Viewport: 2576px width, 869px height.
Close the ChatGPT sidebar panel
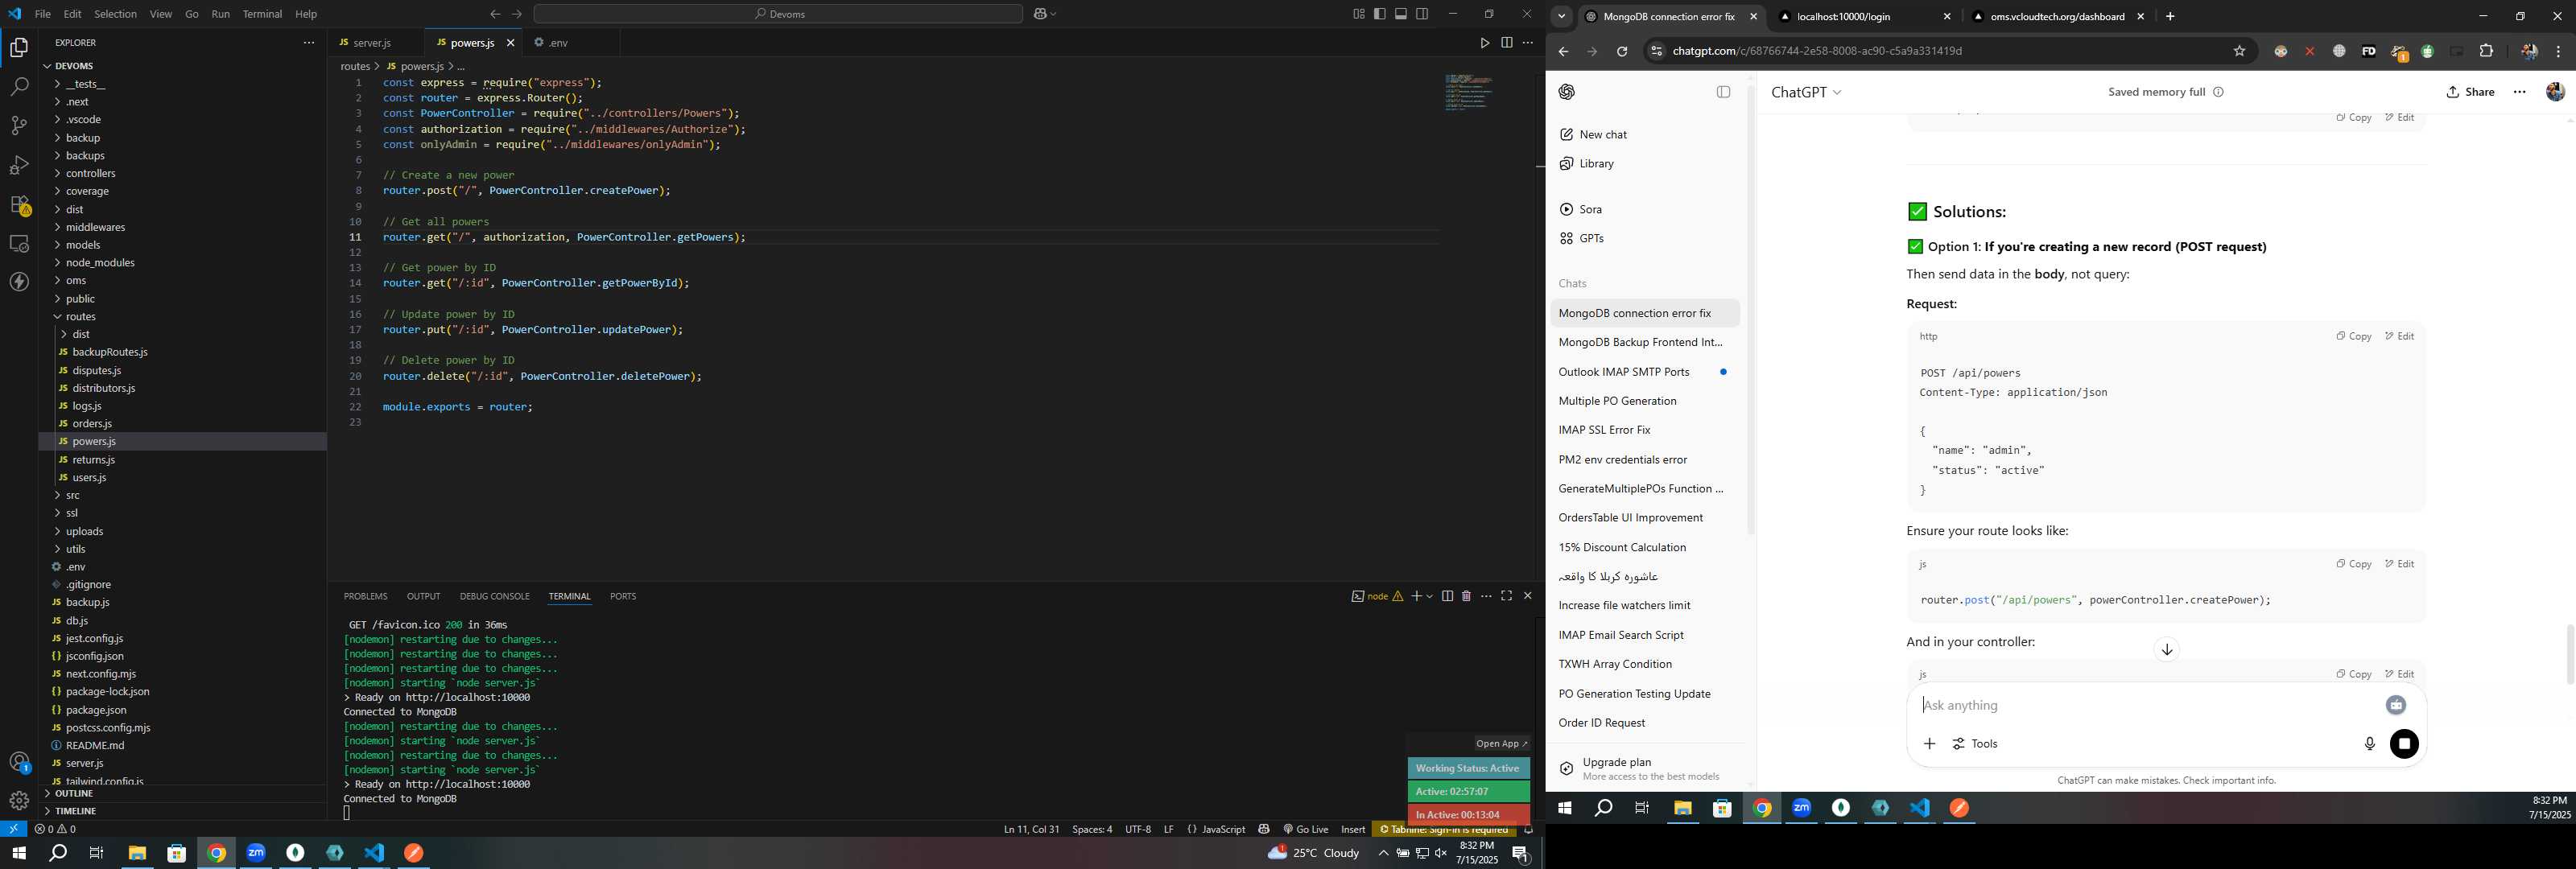tap(1723, 92)
